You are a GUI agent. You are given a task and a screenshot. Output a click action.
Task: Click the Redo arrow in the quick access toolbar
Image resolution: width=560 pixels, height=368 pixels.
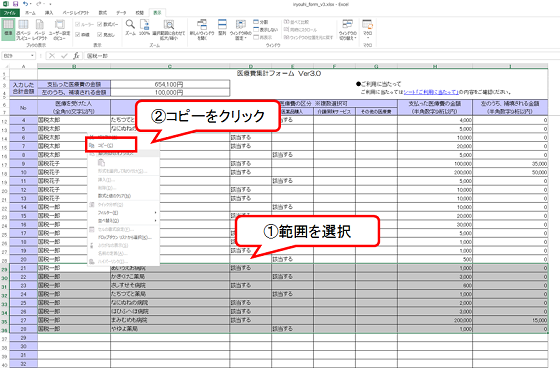pyautogui.click(x=39, y=4)
